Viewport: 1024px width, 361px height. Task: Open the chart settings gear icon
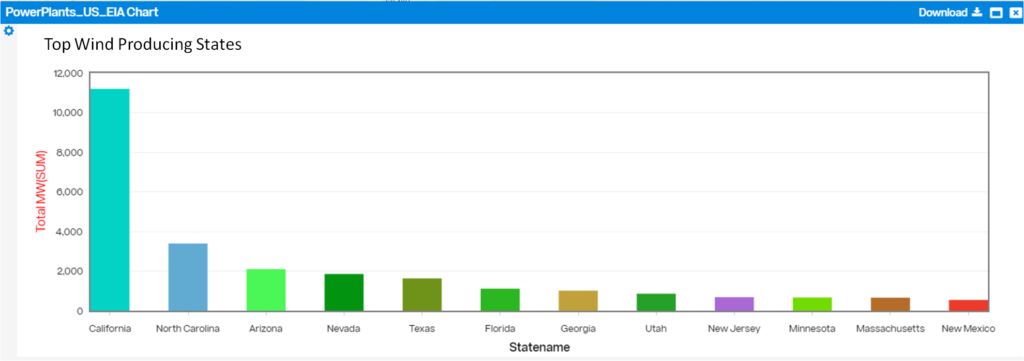(9, 31)
